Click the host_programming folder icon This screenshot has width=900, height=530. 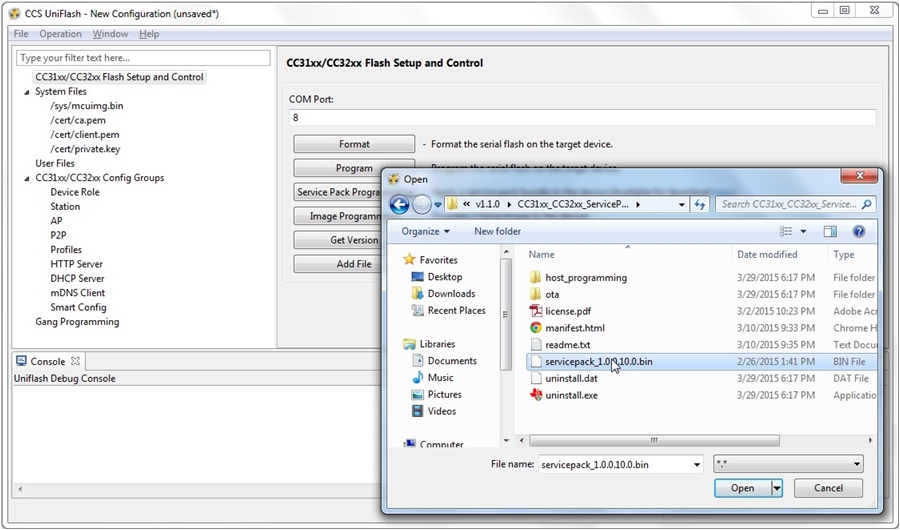click(536, 277)
